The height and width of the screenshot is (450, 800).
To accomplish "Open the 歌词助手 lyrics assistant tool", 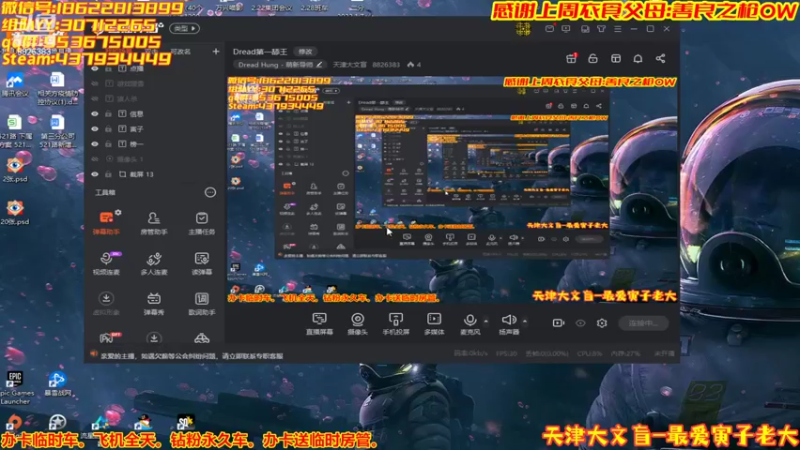I will point(202,304).
